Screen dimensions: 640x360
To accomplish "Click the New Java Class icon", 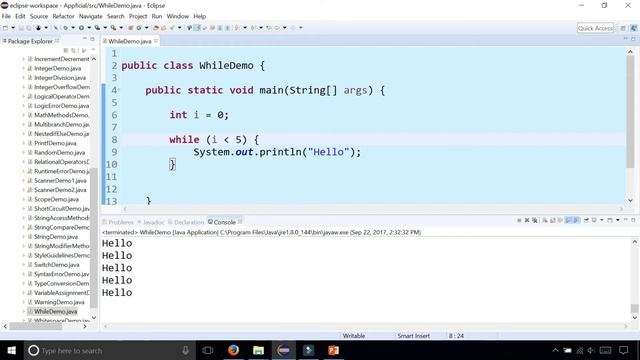I will pyautogui.click(x=139, y=28).
